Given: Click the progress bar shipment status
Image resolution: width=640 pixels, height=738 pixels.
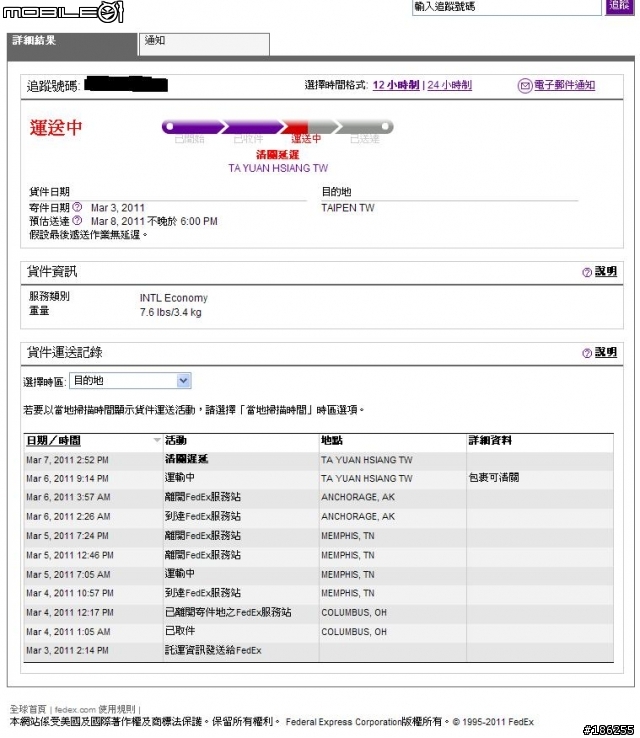Looking at the screenshot, I should (x=278, y=127).
